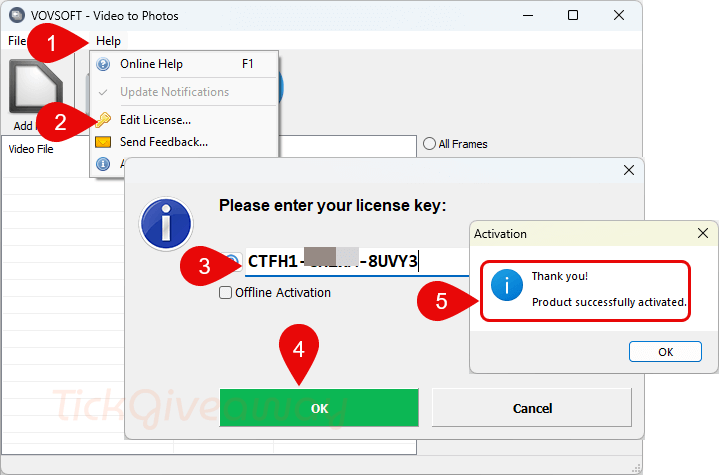
Task: Click OK in the Activation dialog
Action: click(x=665, y=352)
